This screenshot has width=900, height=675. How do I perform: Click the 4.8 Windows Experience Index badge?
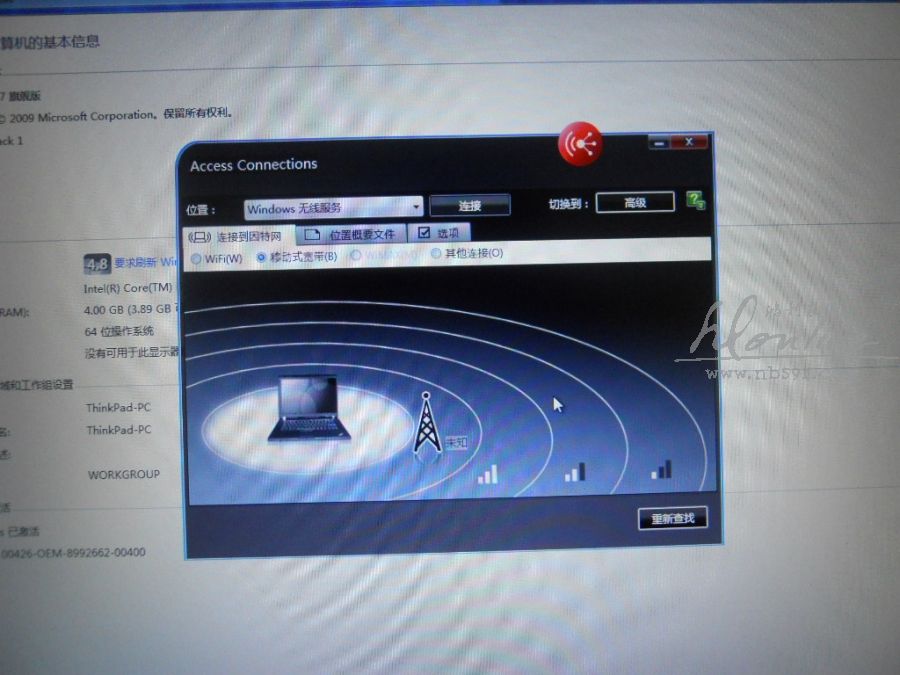tap(96, 265)
